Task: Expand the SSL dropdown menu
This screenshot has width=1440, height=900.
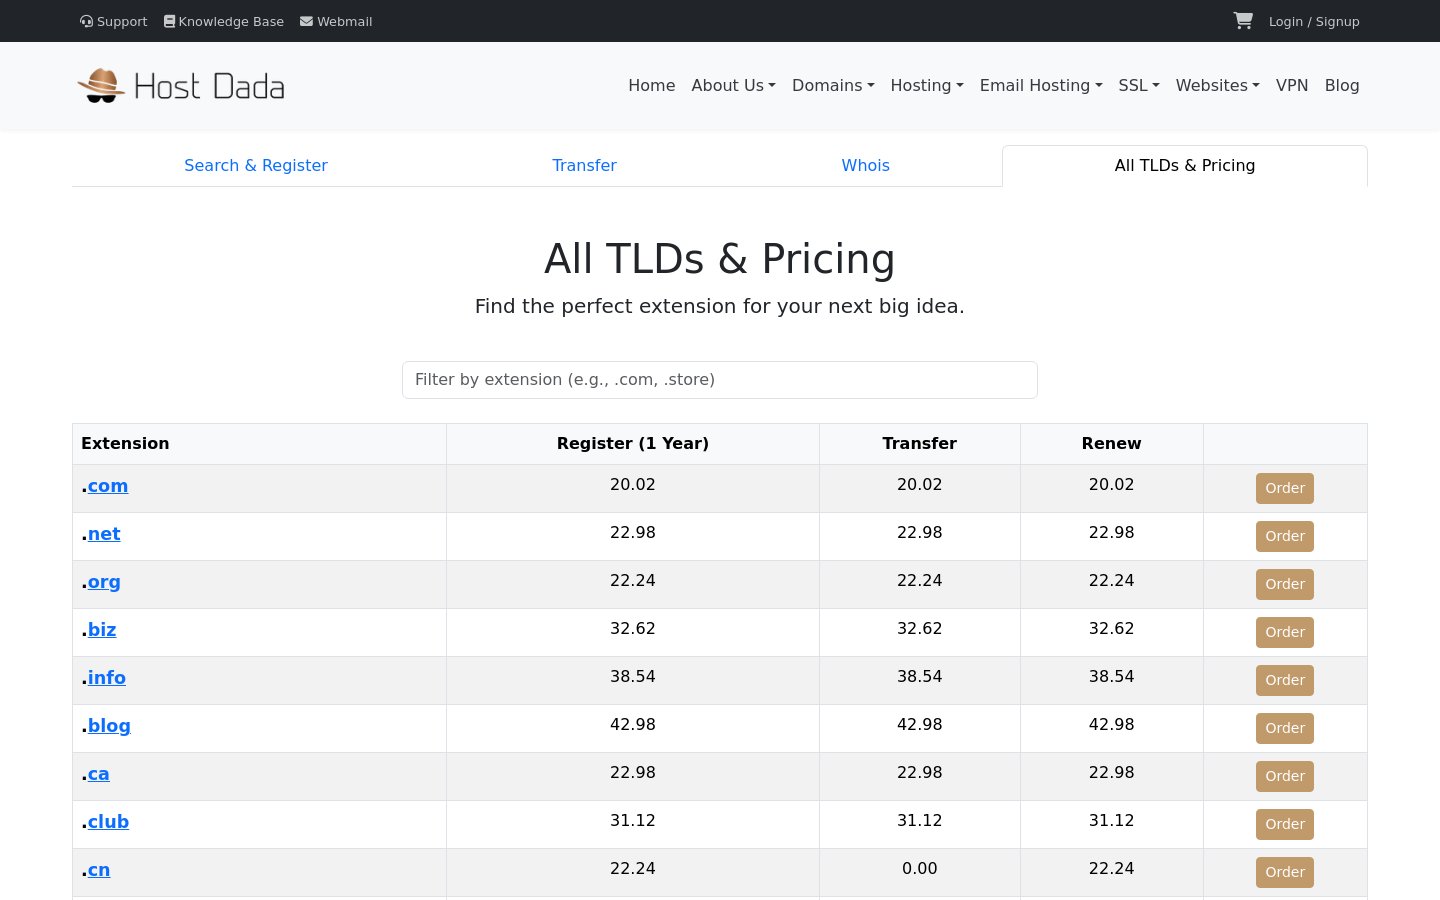Action: click(x=1139, y=86)
